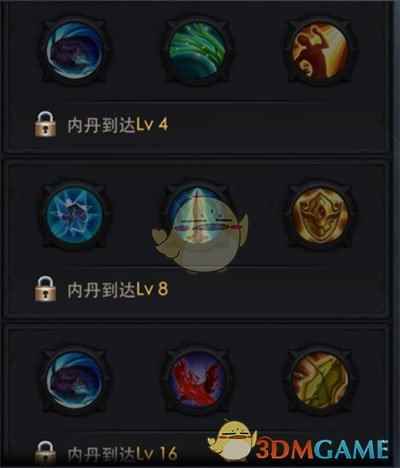Choose the green striped orb skill icon
Viewport: 400px width, 468px height.
(x=197, y=51)
